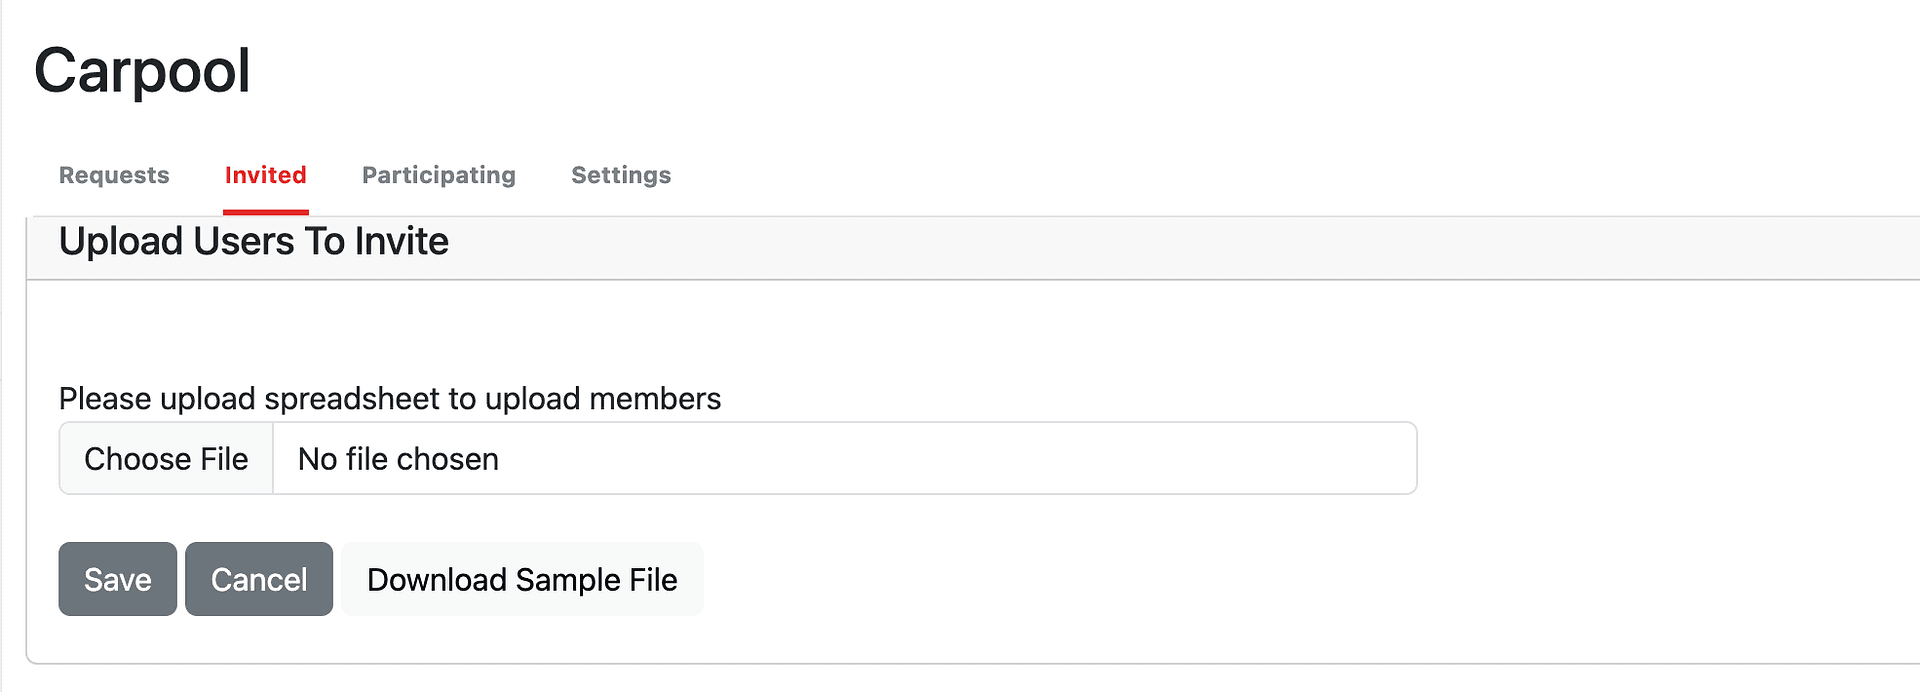Click the gray card header bar

[973, 248]
